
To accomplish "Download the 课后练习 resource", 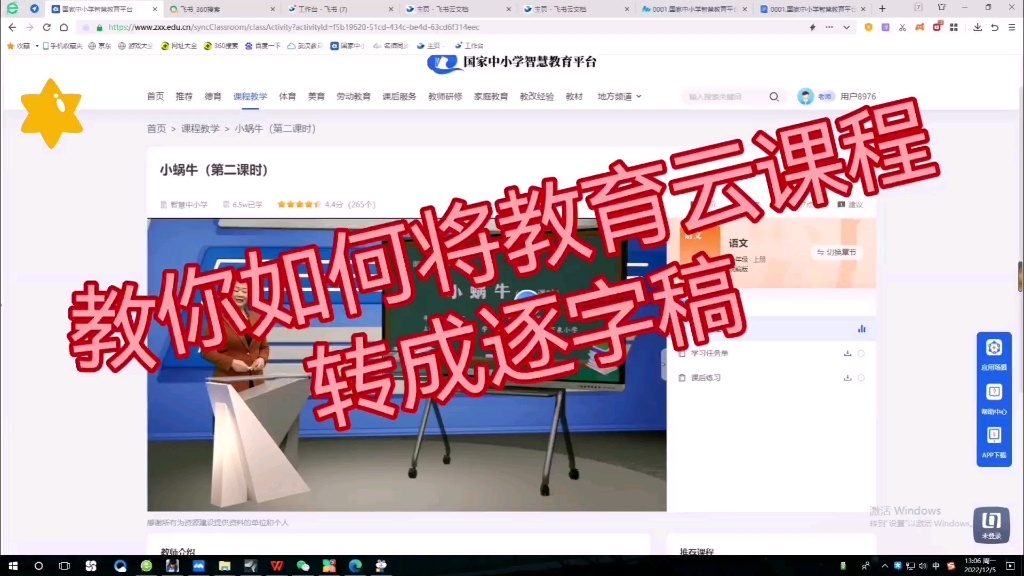I will coord(847,378).
